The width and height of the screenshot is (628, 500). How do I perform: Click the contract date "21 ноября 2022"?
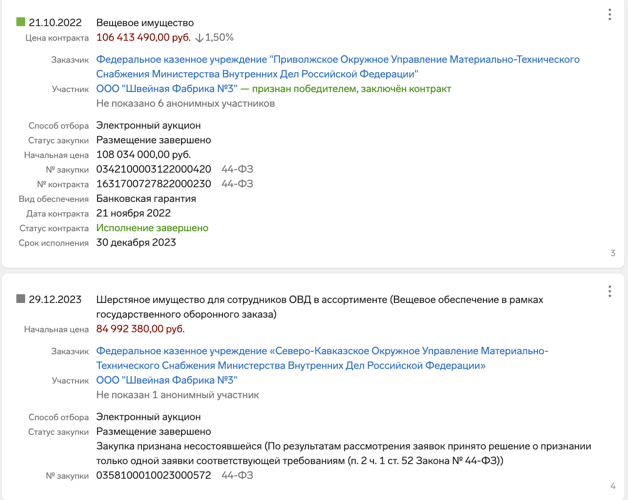(x=133, y=213)
